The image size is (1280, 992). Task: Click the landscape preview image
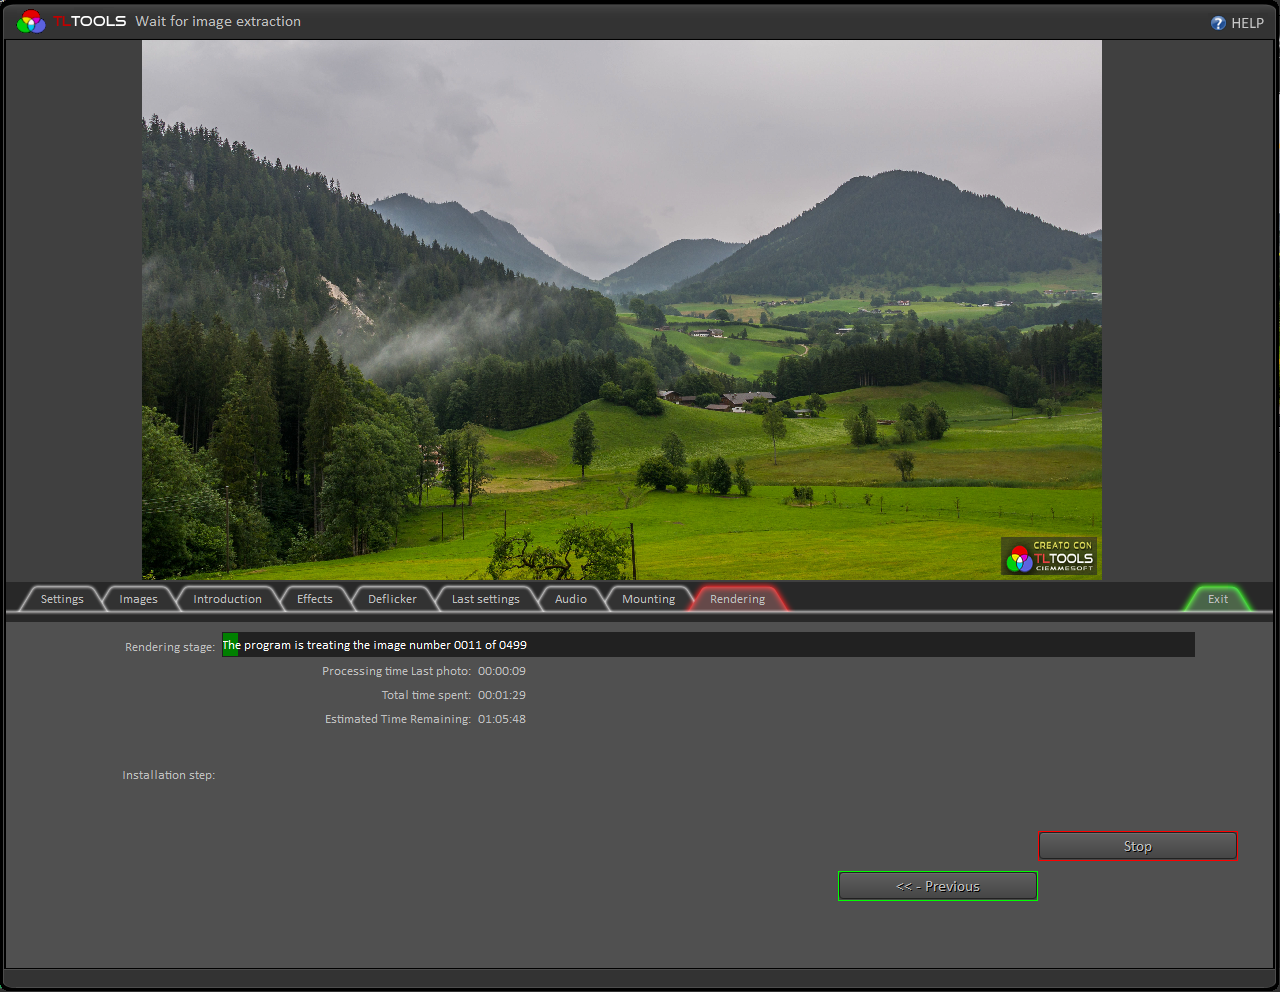[621, 310]
